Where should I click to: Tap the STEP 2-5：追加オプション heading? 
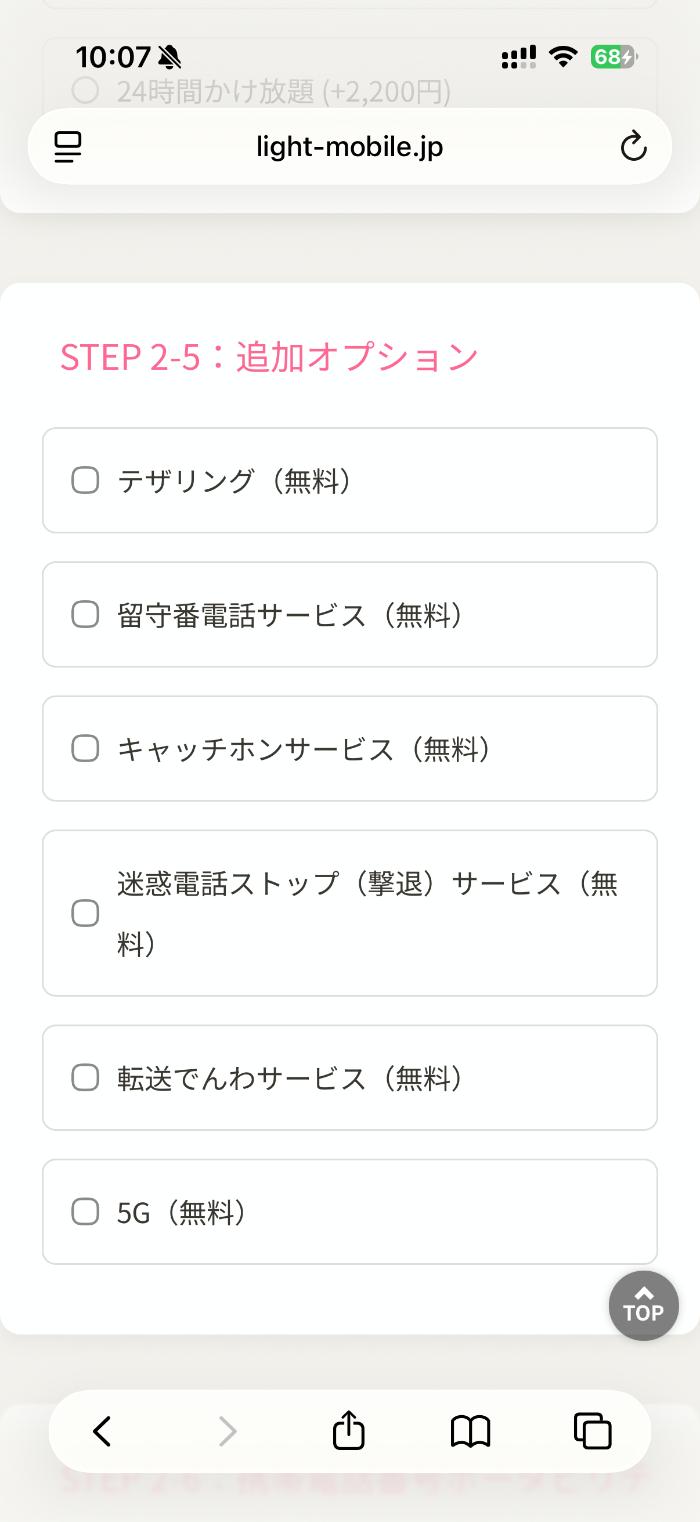pos(269,357)
